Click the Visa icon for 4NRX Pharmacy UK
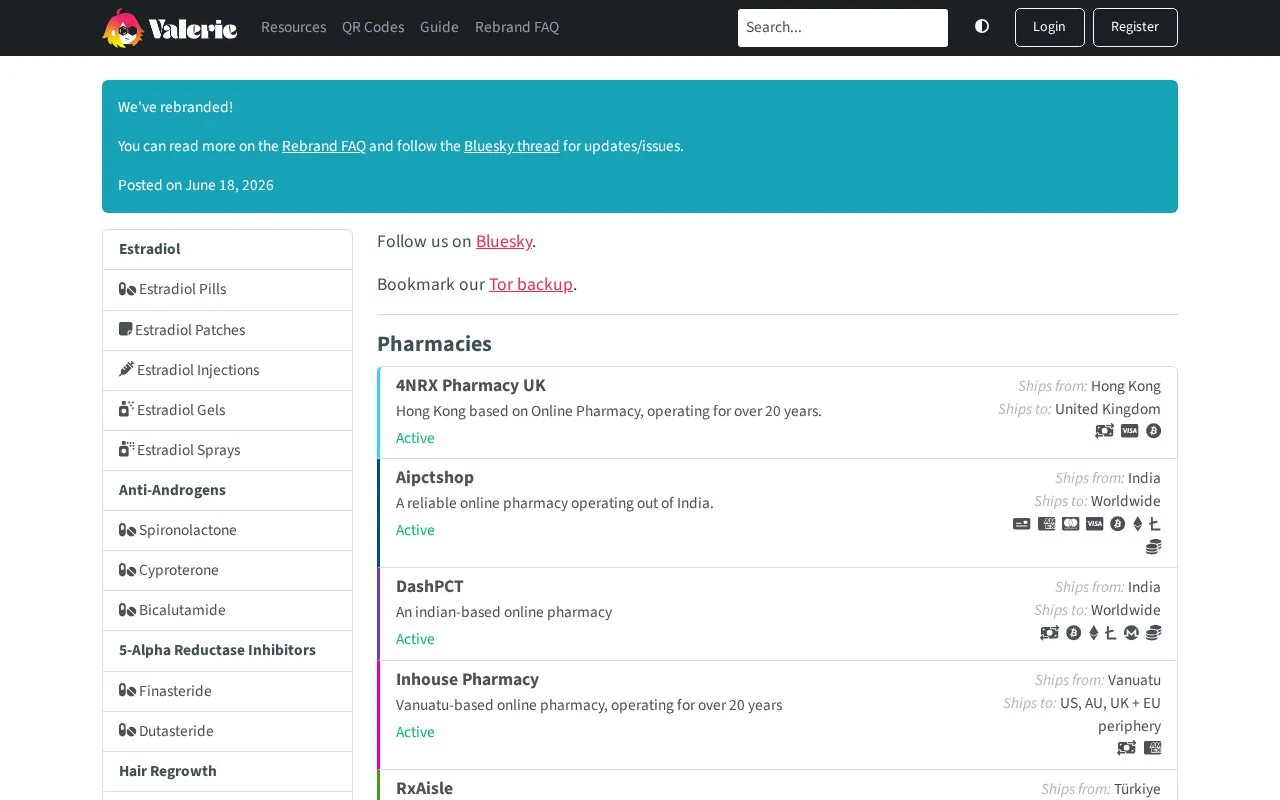Image resolution: width=1280 pixels, height=800 pixels. pyautogui.click(x=1129, y=431)
